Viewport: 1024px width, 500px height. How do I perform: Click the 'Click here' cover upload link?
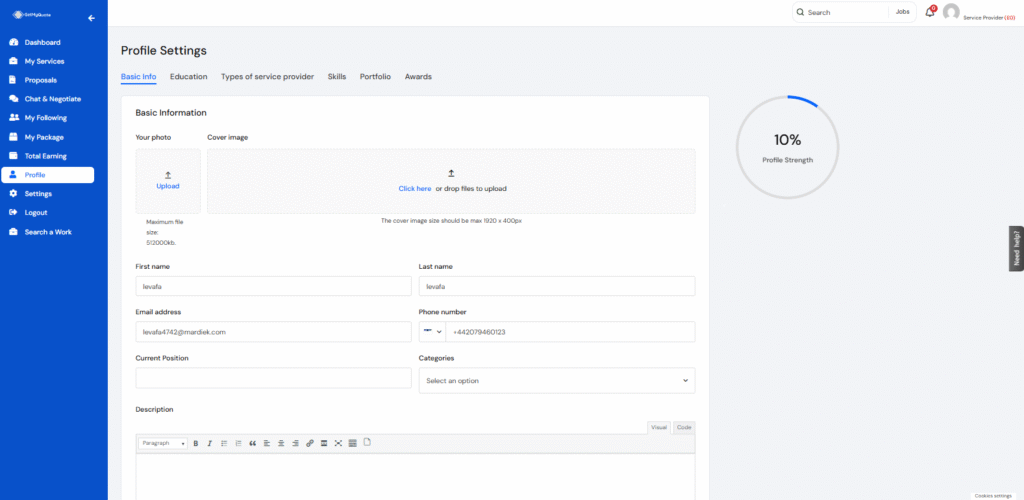click(414, 188)
